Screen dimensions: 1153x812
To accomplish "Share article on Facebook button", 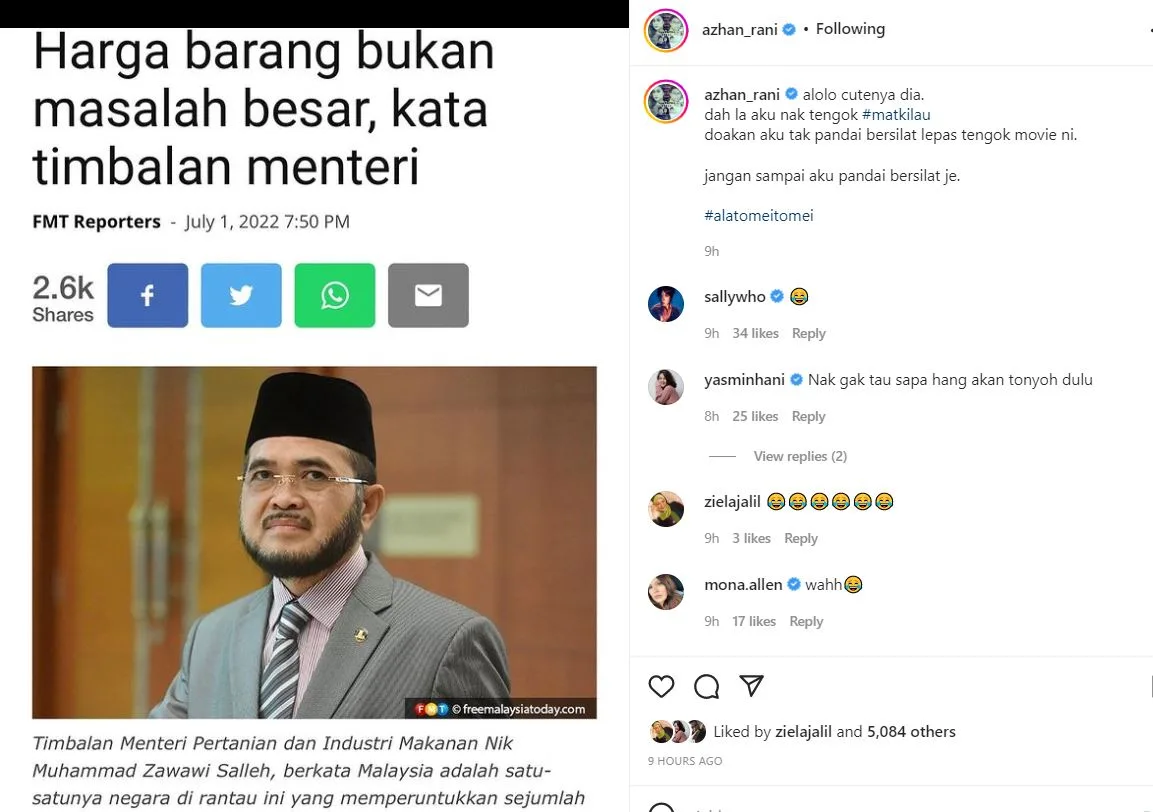I will (x=148, y=295).
